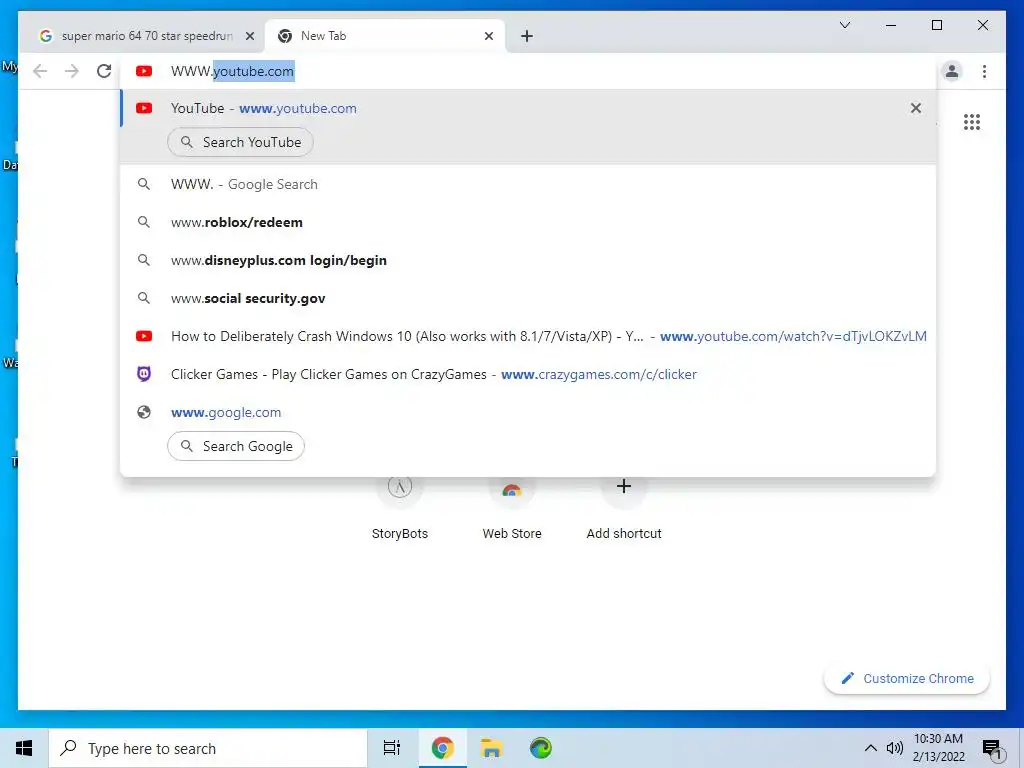
Task: Pick the www.disneyplus.com login/begin suggestion
Action: [528, 260]
